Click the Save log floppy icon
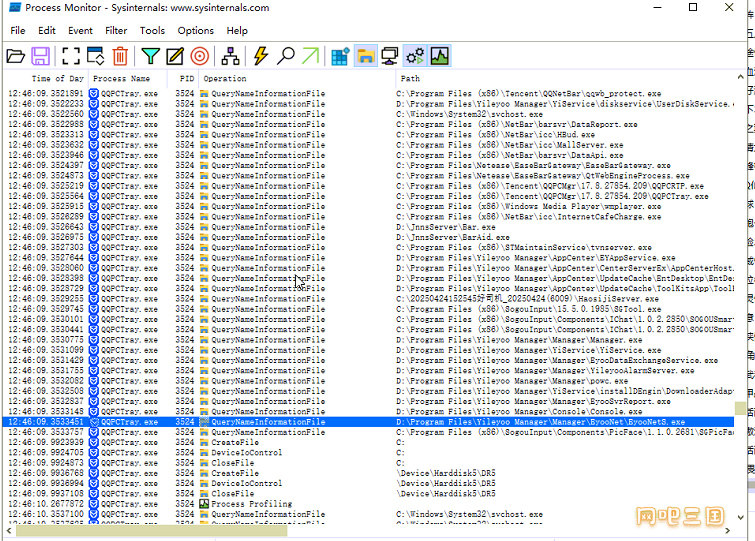755x541 pixels. tap(40, 56)
